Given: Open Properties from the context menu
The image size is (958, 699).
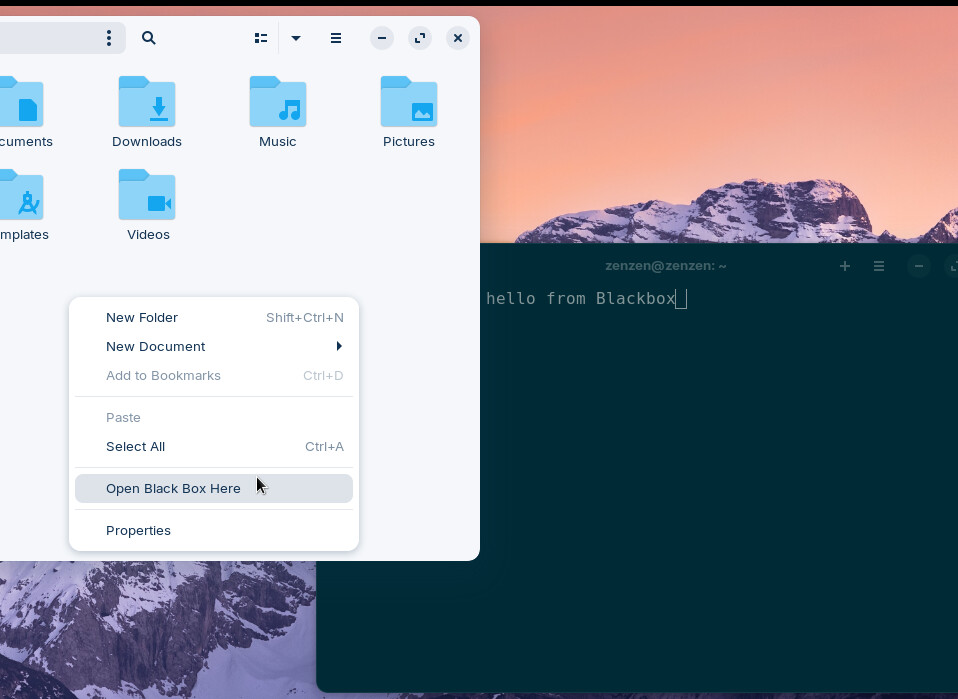Looking at the screenshot, I should pos(214,531).
